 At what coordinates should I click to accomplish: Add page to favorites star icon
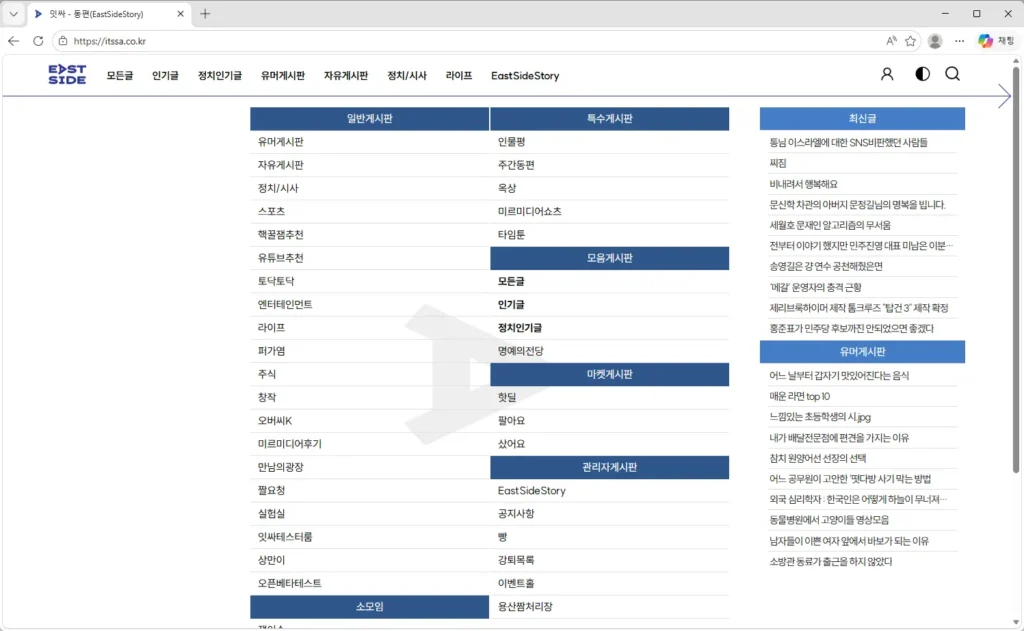tap(910, 41)
